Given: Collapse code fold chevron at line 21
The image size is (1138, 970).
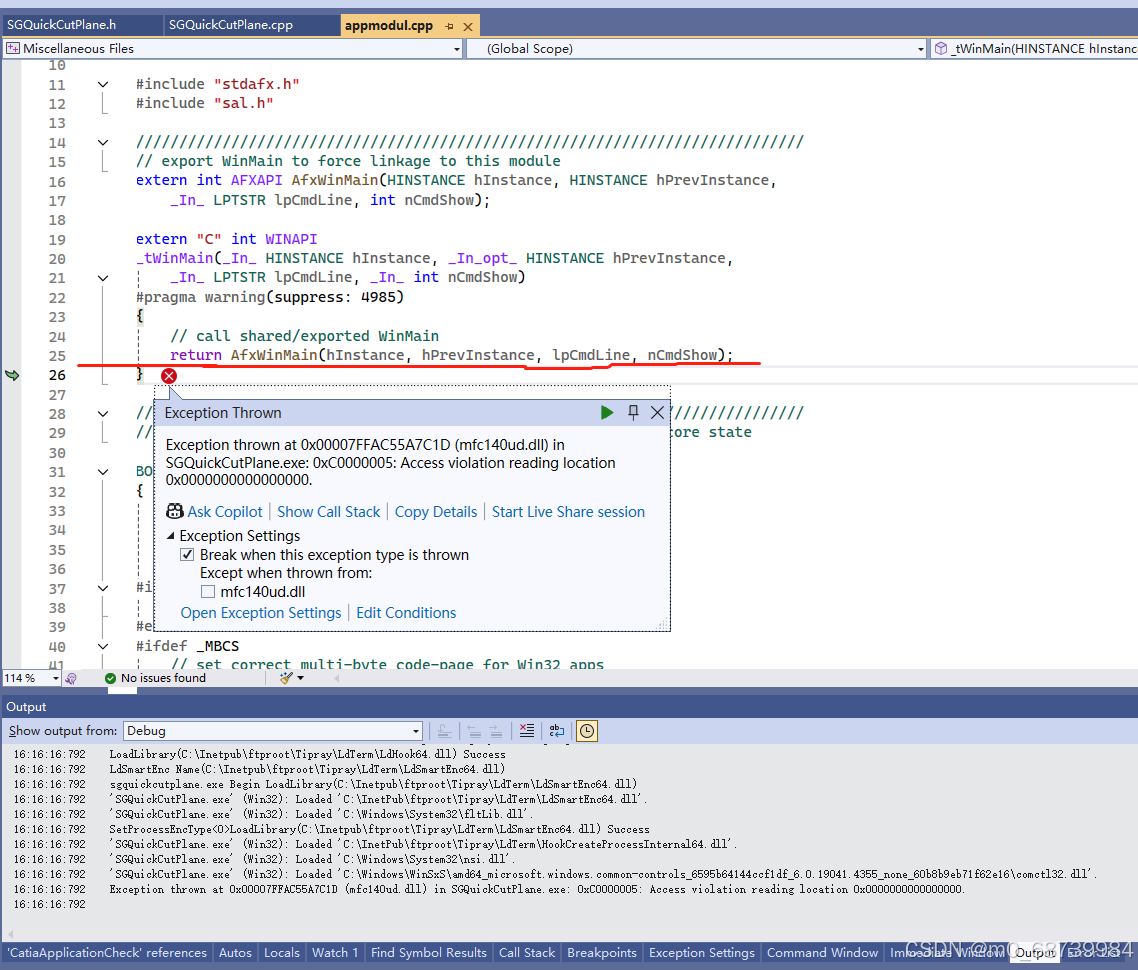Looking at the screenshot, I should (103, 276).
